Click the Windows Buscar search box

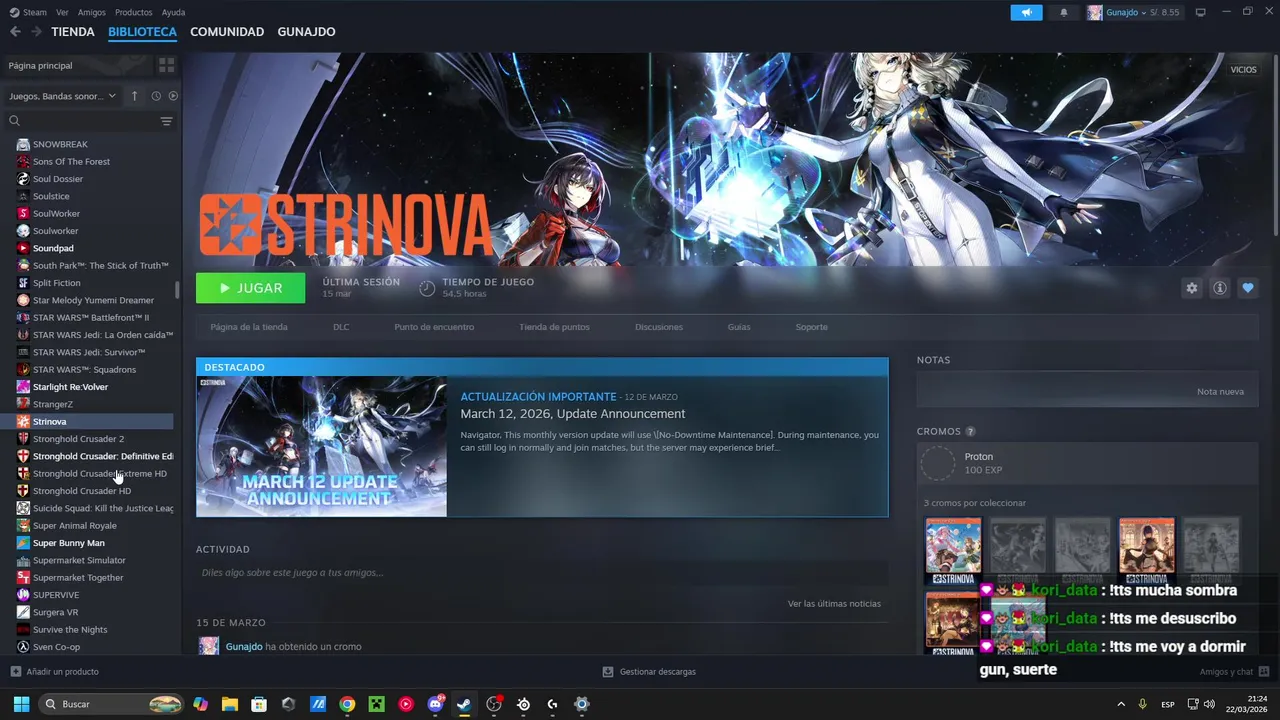pos(111,704)
